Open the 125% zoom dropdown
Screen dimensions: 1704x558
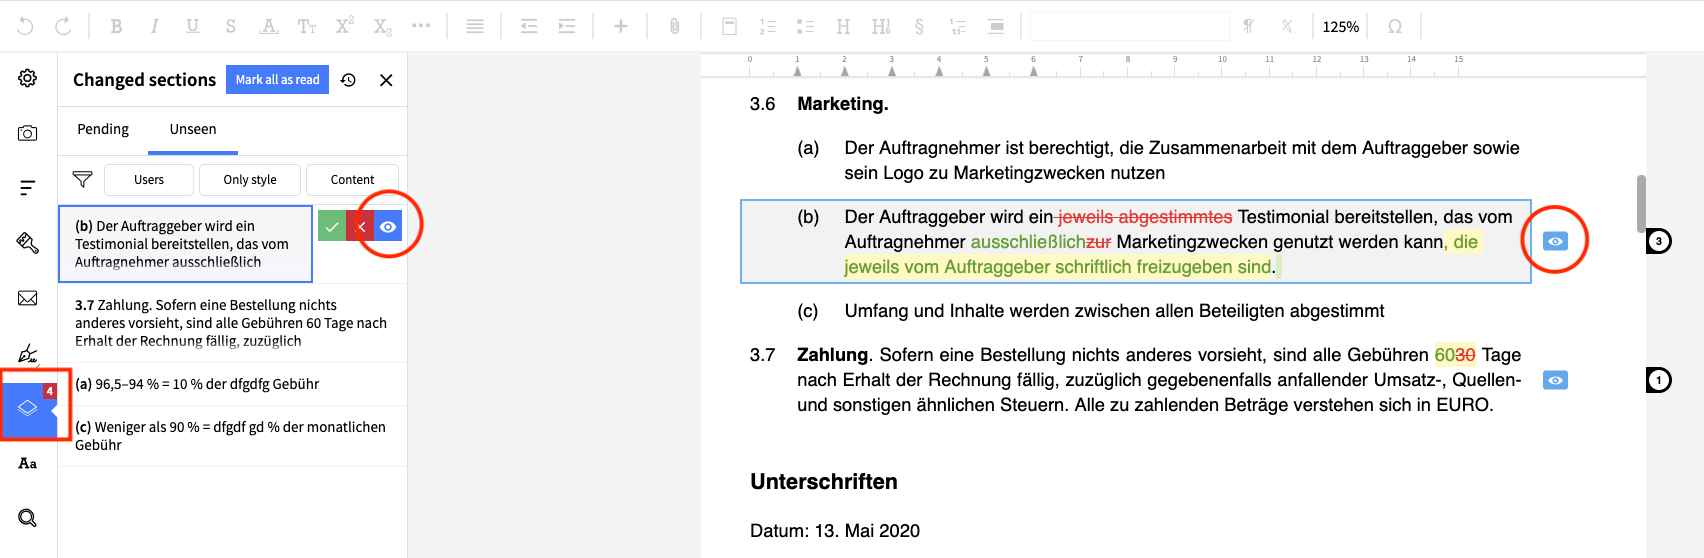click(1340, 27)
